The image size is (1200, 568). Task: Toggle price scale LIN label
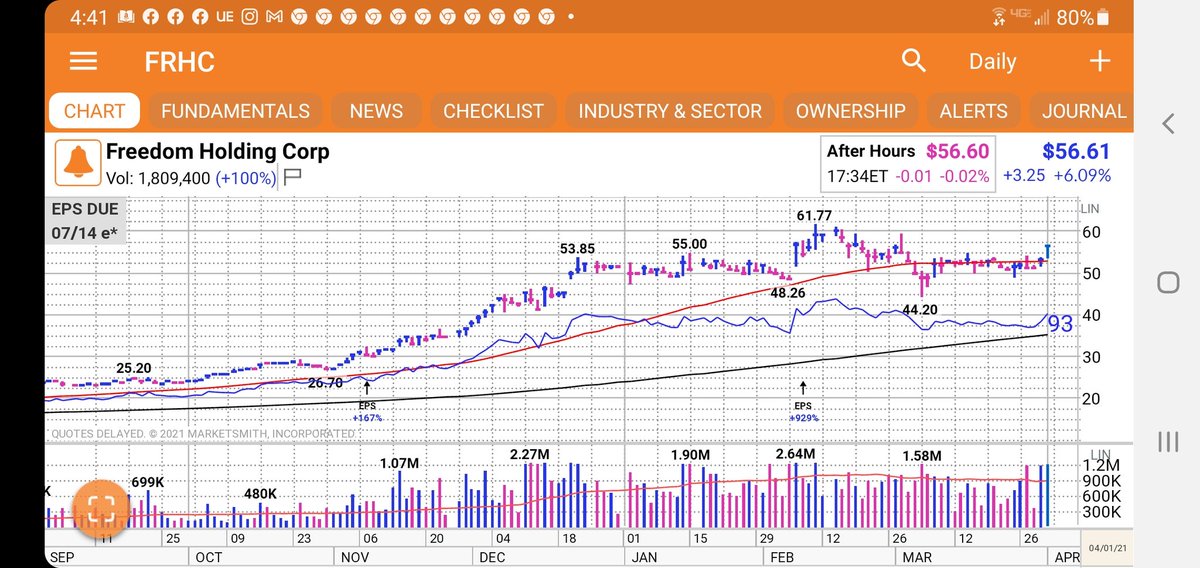point(1089,208)
